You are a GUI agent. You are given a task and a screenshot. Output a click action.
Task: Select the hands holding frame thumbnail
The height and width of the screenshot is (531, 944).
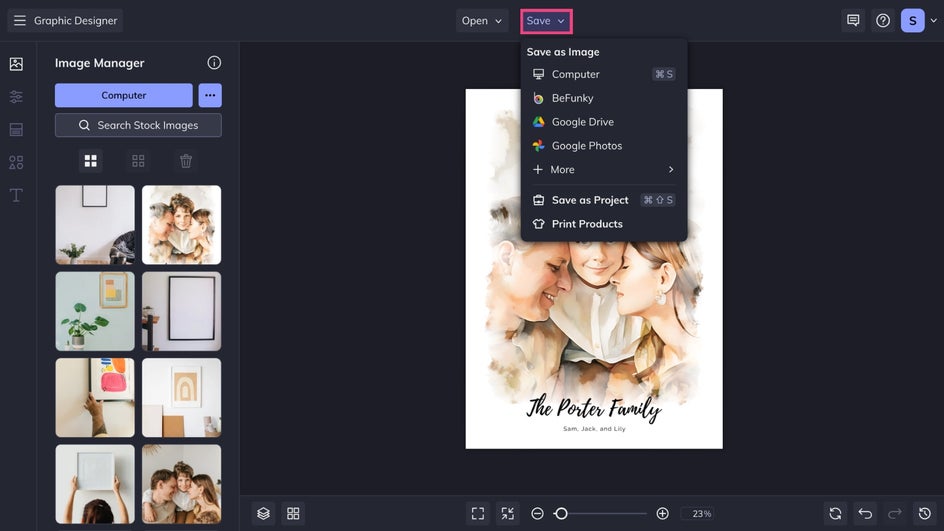95,484
